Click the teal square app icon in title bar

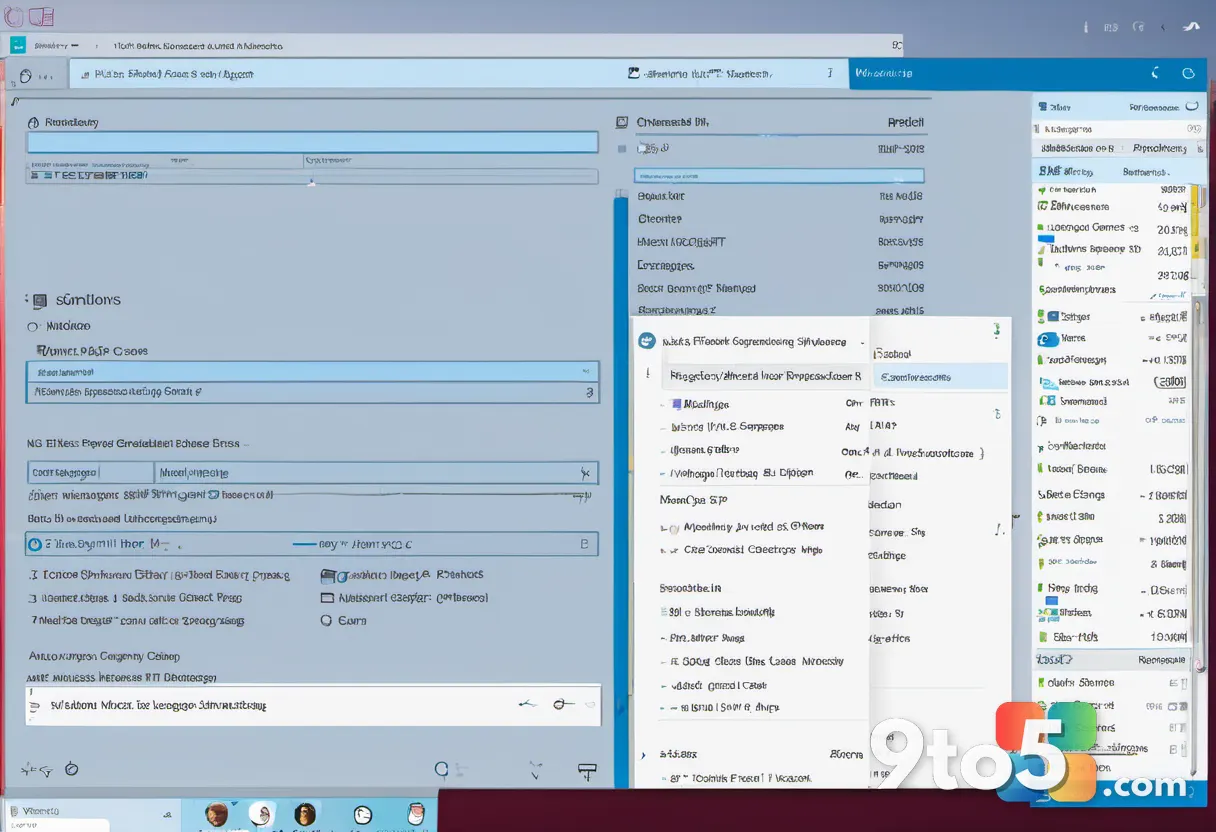point(18,45)
